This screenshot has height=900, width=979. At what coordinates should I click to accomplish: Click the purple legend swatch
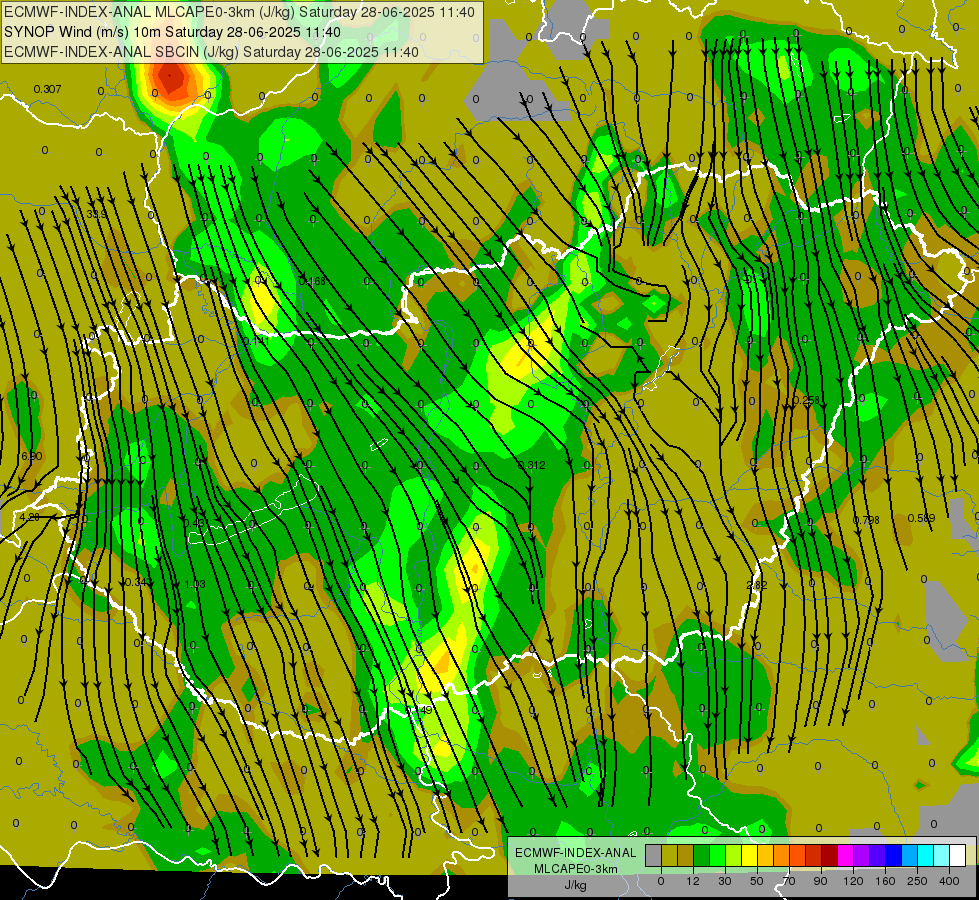click(862, 856)
